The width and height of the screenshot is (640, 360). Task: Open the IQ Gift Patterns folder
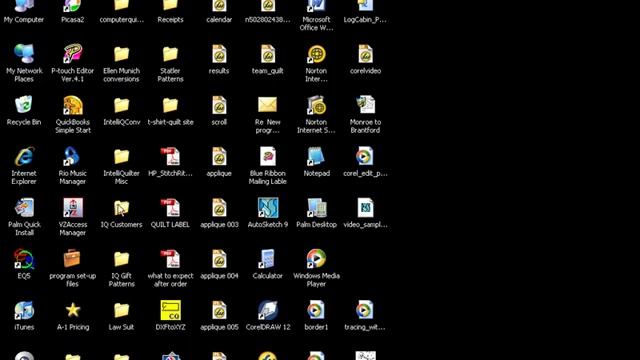click(122, 259)
